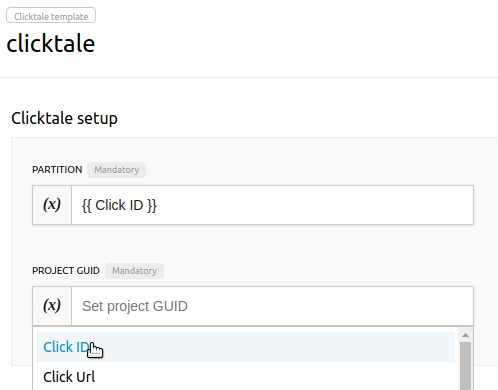The image size is (498, 390).
Task: Click the PARTITION field label
Action: [57, 170]
